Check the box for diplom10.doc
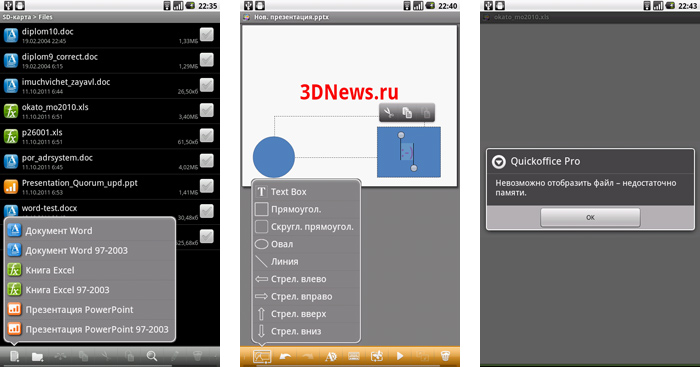Image resolution: width=700 pixels, height=367 pixels. [207, 34]
